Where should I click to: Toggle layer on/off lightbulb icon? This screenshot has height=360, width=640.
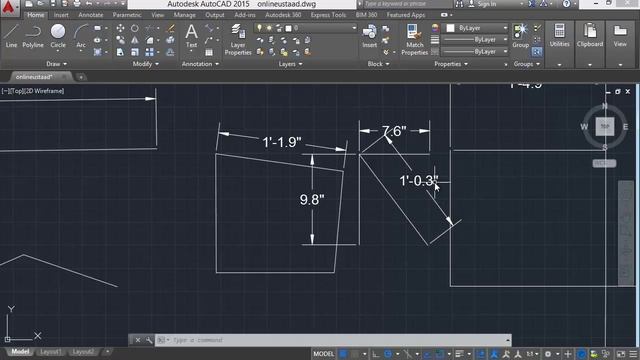tap(260, 28)
